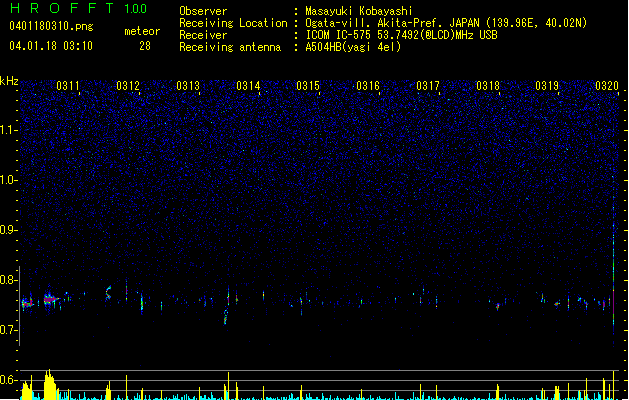Click the HROFFT 1.0.0 title text
The image size is (629, 400).
[x=79, y=8]
